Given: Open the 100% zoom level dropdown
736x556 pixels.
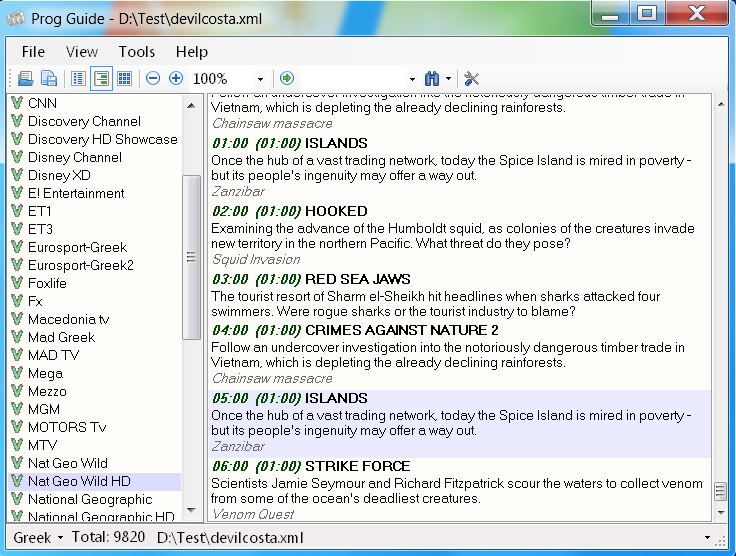Looking at the screenshot, I should 261,79.
